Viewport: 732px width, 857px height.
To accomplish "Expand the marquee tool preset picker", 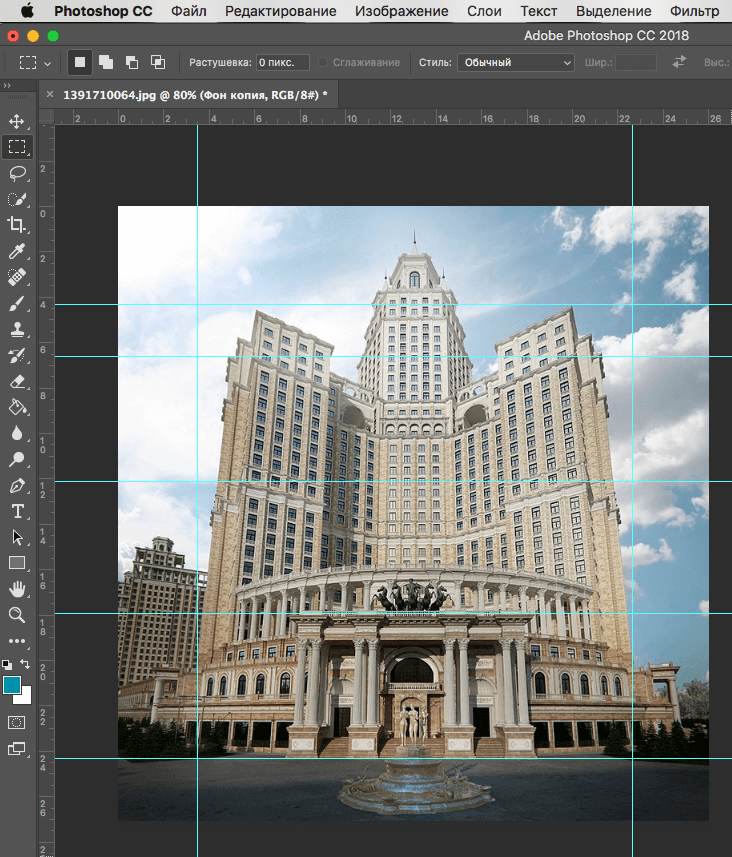I will (x=47, y=63).
